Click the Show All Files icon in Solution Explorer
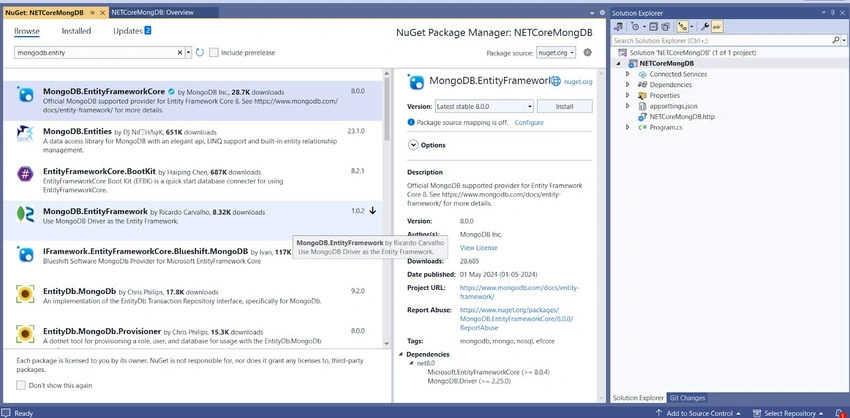This screenshot has height=418, width=850. click(665, 26)
